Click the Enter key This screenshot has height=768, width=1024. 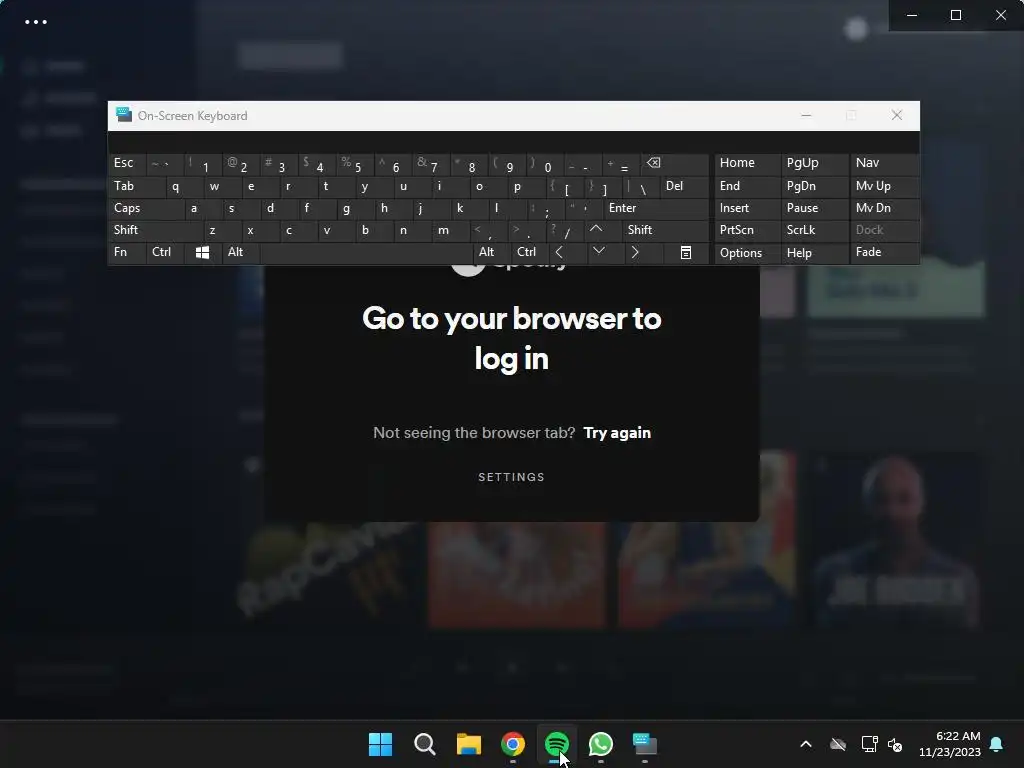click(x=656, y=208)
